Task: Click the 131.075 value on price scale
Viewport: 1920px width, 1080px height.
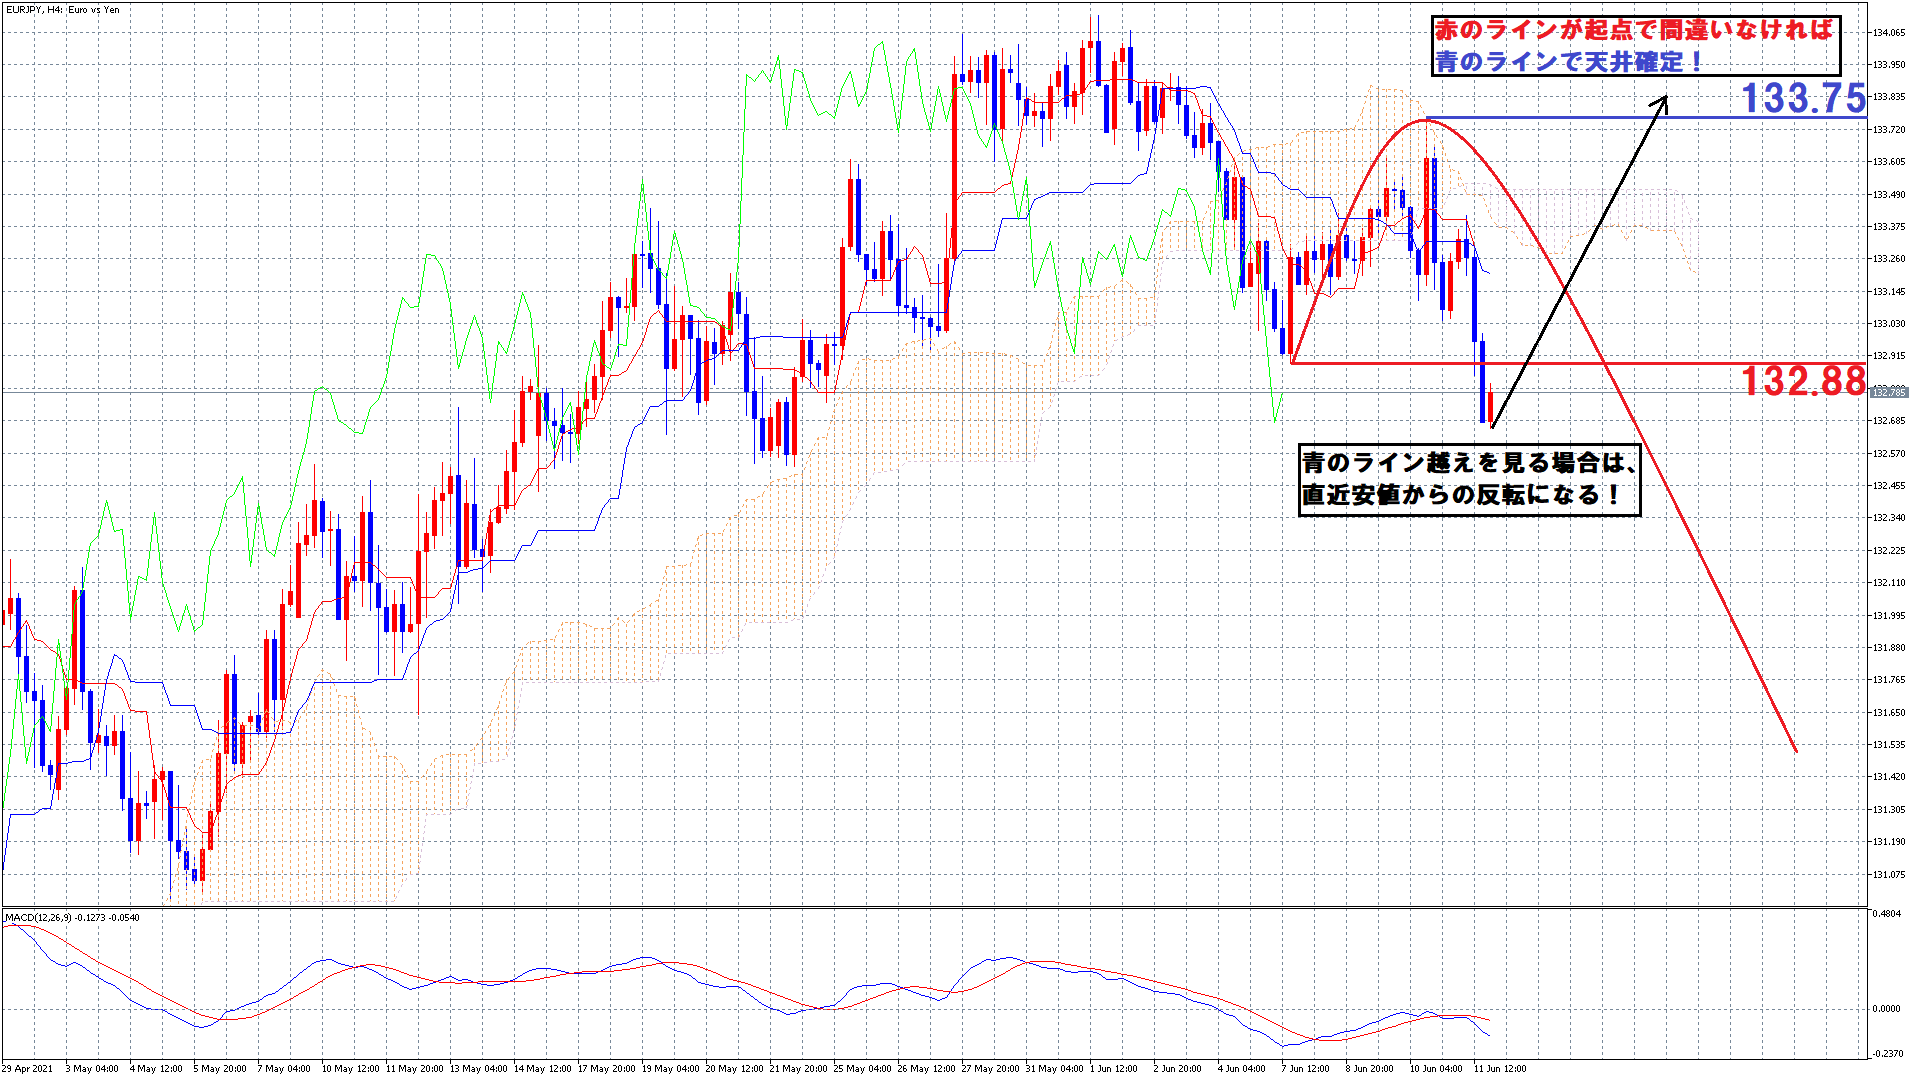Action: point(1887,875)
